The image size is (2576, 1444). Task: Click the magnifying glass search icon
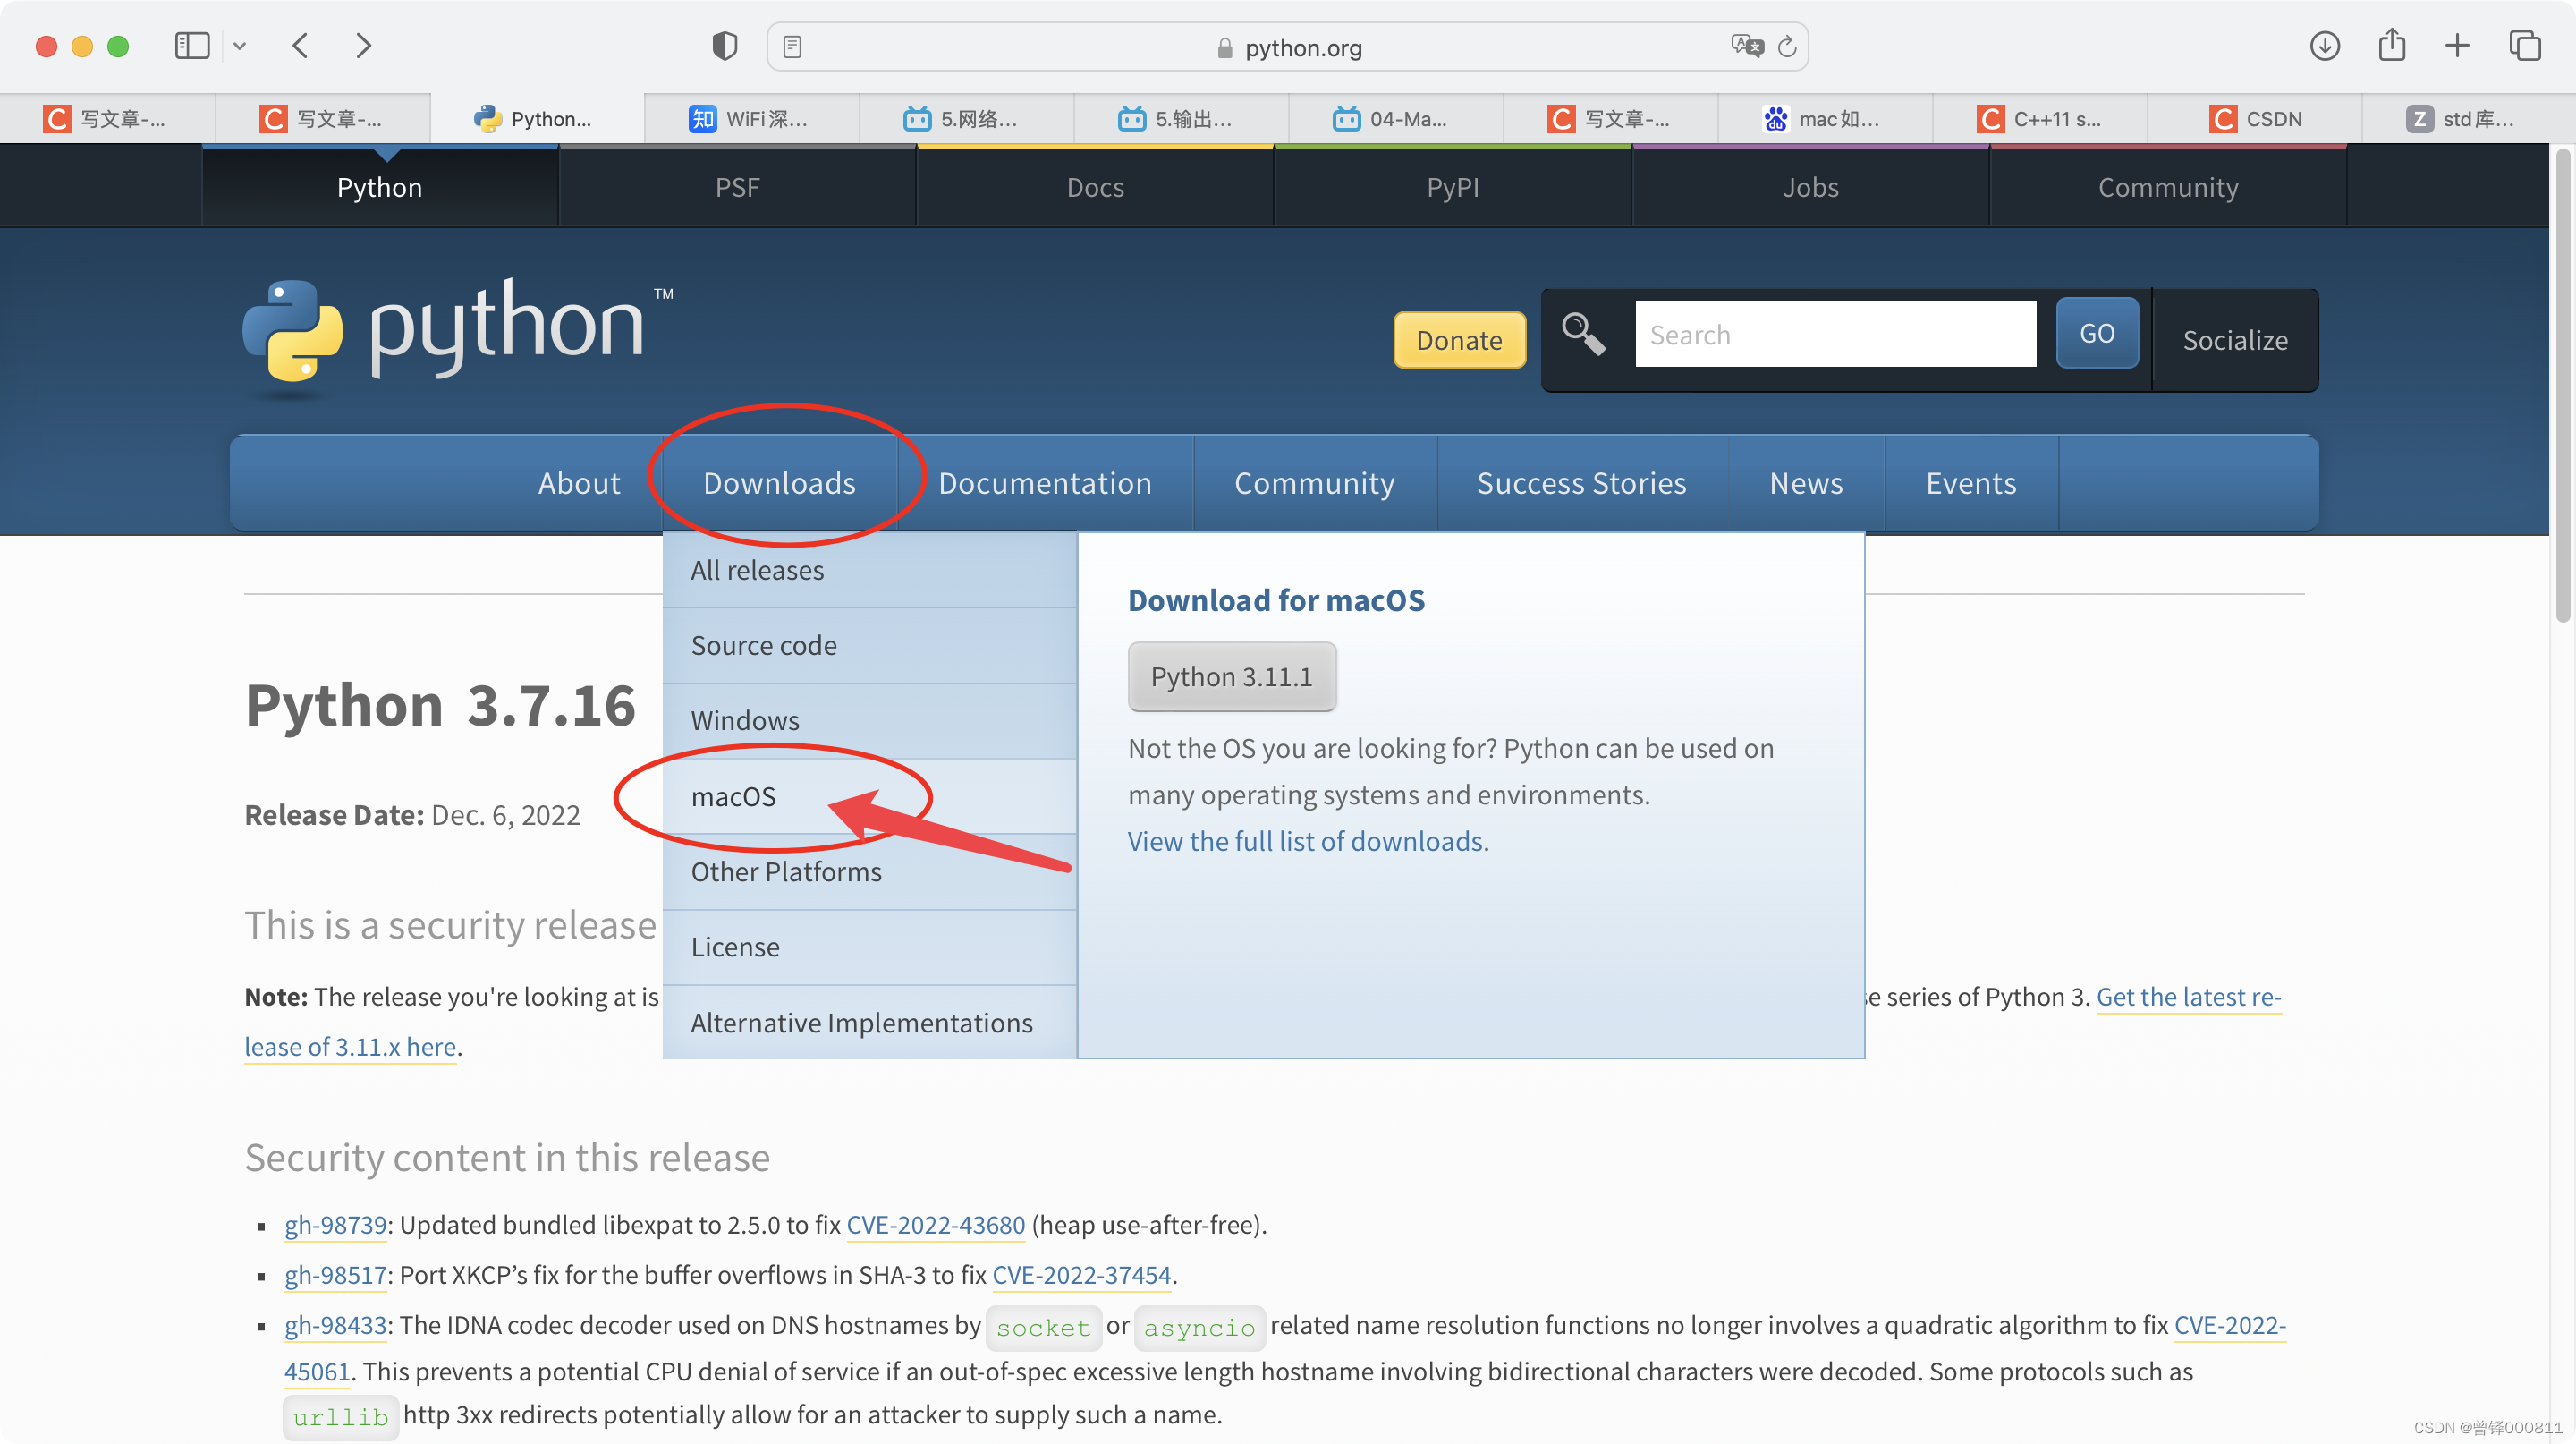(1583, 333)
